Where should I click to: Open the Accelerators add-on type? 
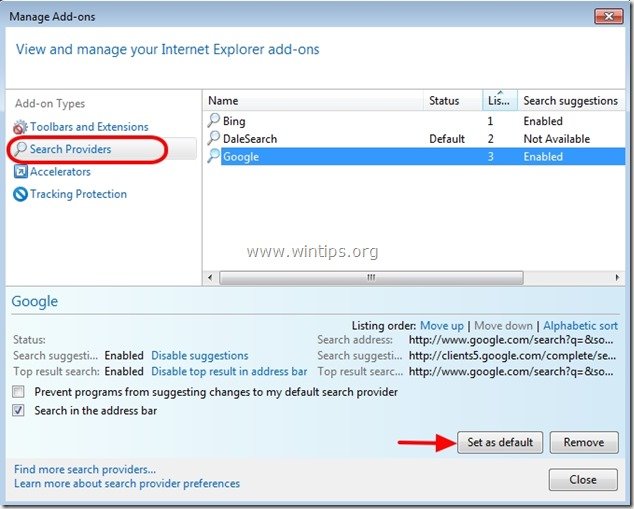coord(60,172)
